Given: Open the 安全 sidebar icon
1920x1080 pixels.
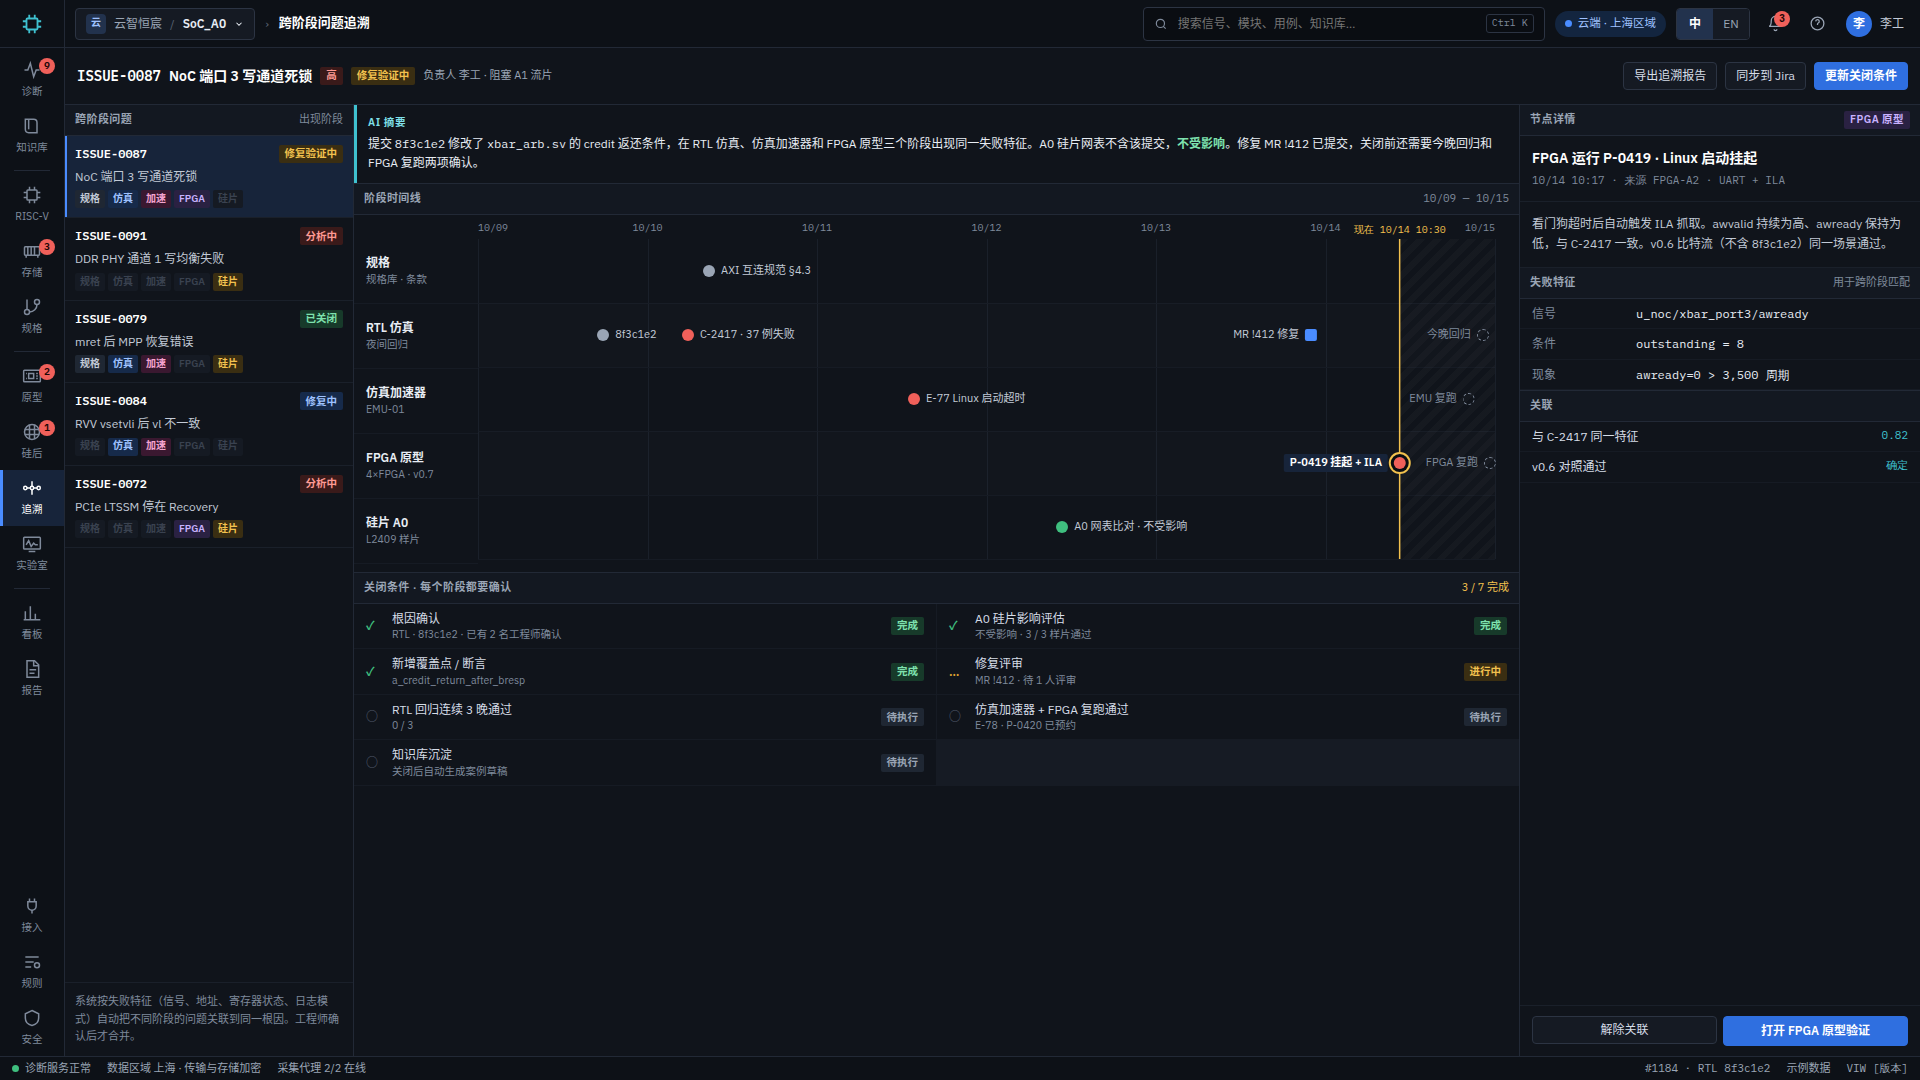Looking at the screenshot, I should pos(32,1026).
